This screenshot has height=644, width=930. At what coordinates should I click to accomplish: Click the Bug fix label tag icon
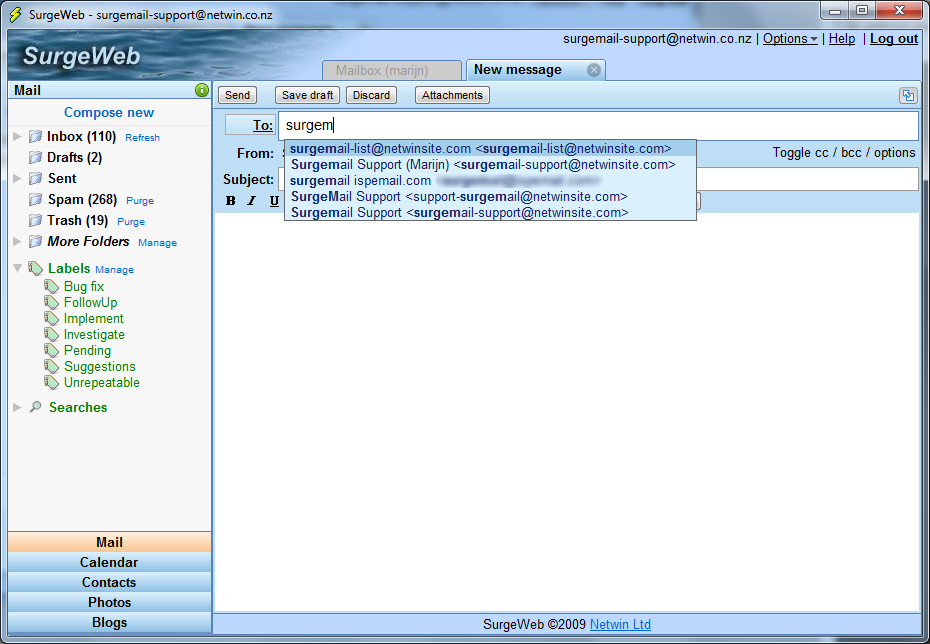click(x=52, y=287)
